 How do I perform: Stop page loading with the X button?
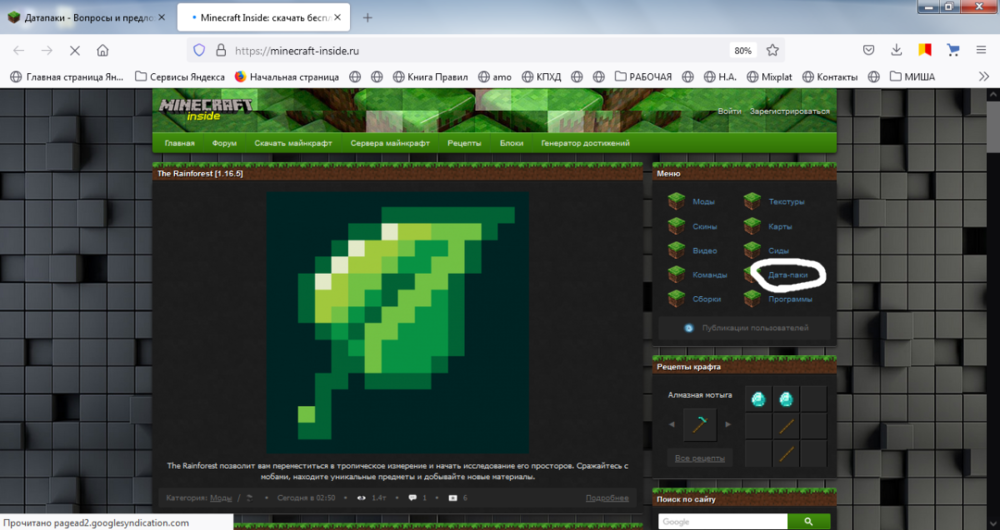(x=75, y=50)
